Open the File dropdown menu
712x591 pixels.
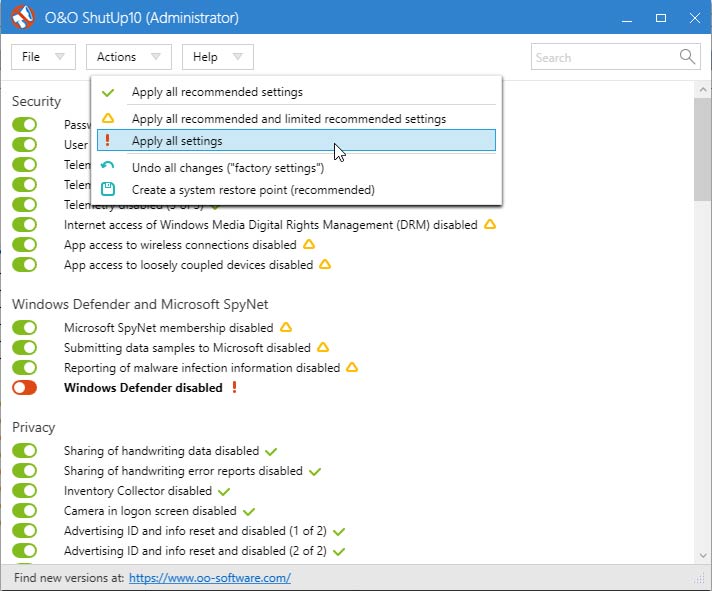43,57
